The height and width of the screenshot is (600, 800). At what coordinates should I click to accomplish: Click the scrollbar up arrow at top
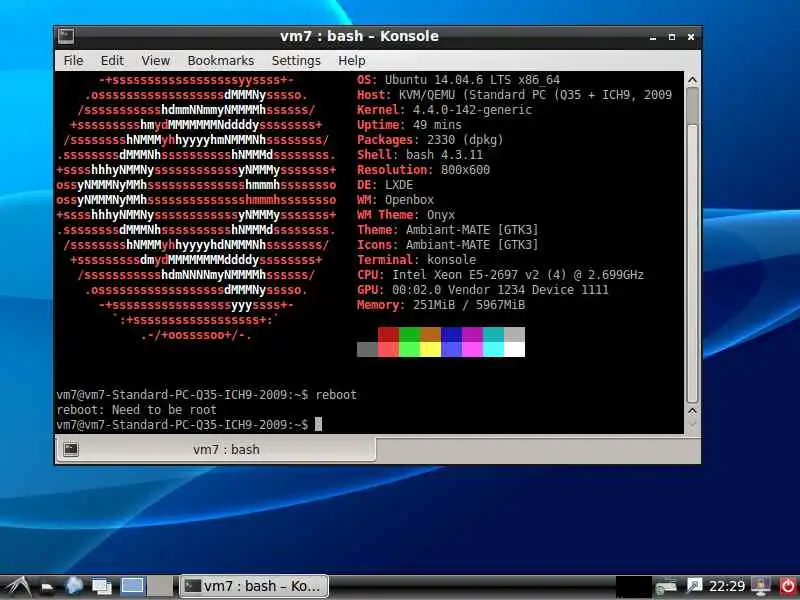pos(692,81)
